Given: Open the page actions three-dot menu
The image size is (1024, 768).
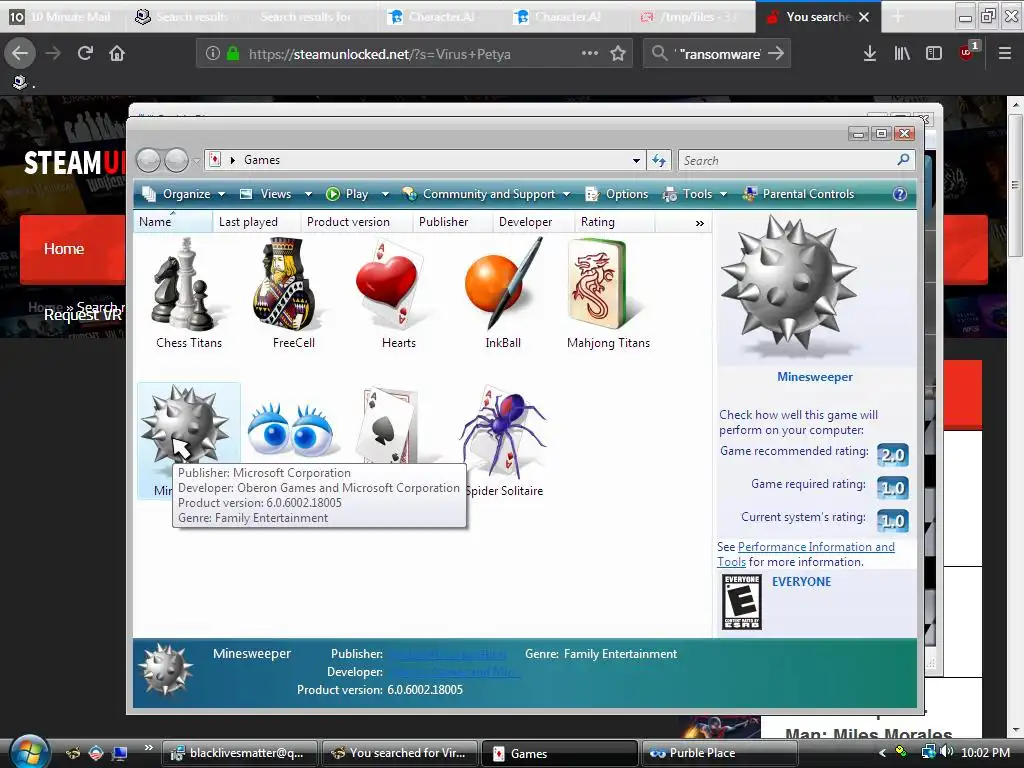Looking at the screenshot, I should pyautogui.click(x=590, y=53).
